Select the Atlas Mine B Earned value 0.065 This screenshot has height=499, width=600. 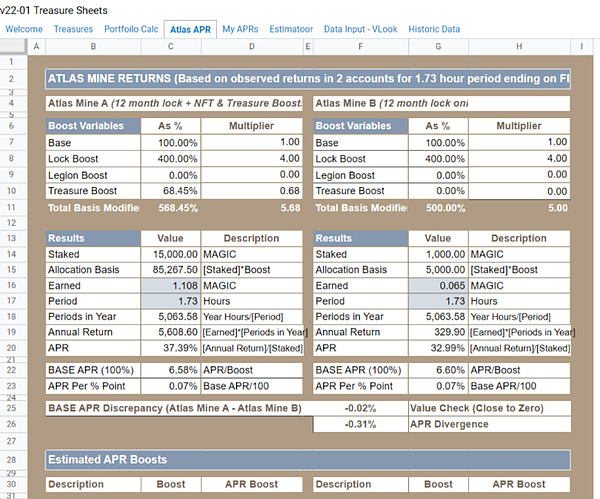437,286
